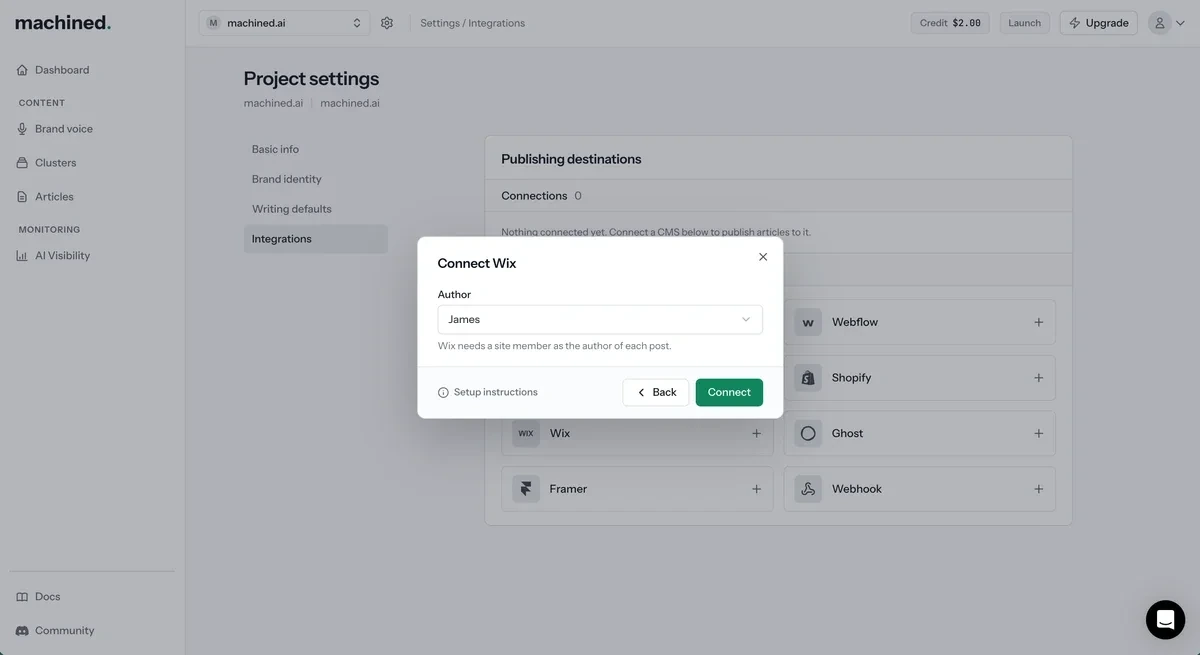Click the machined. logo
The height and width of the screenshot is (655, 1200).
63,22
